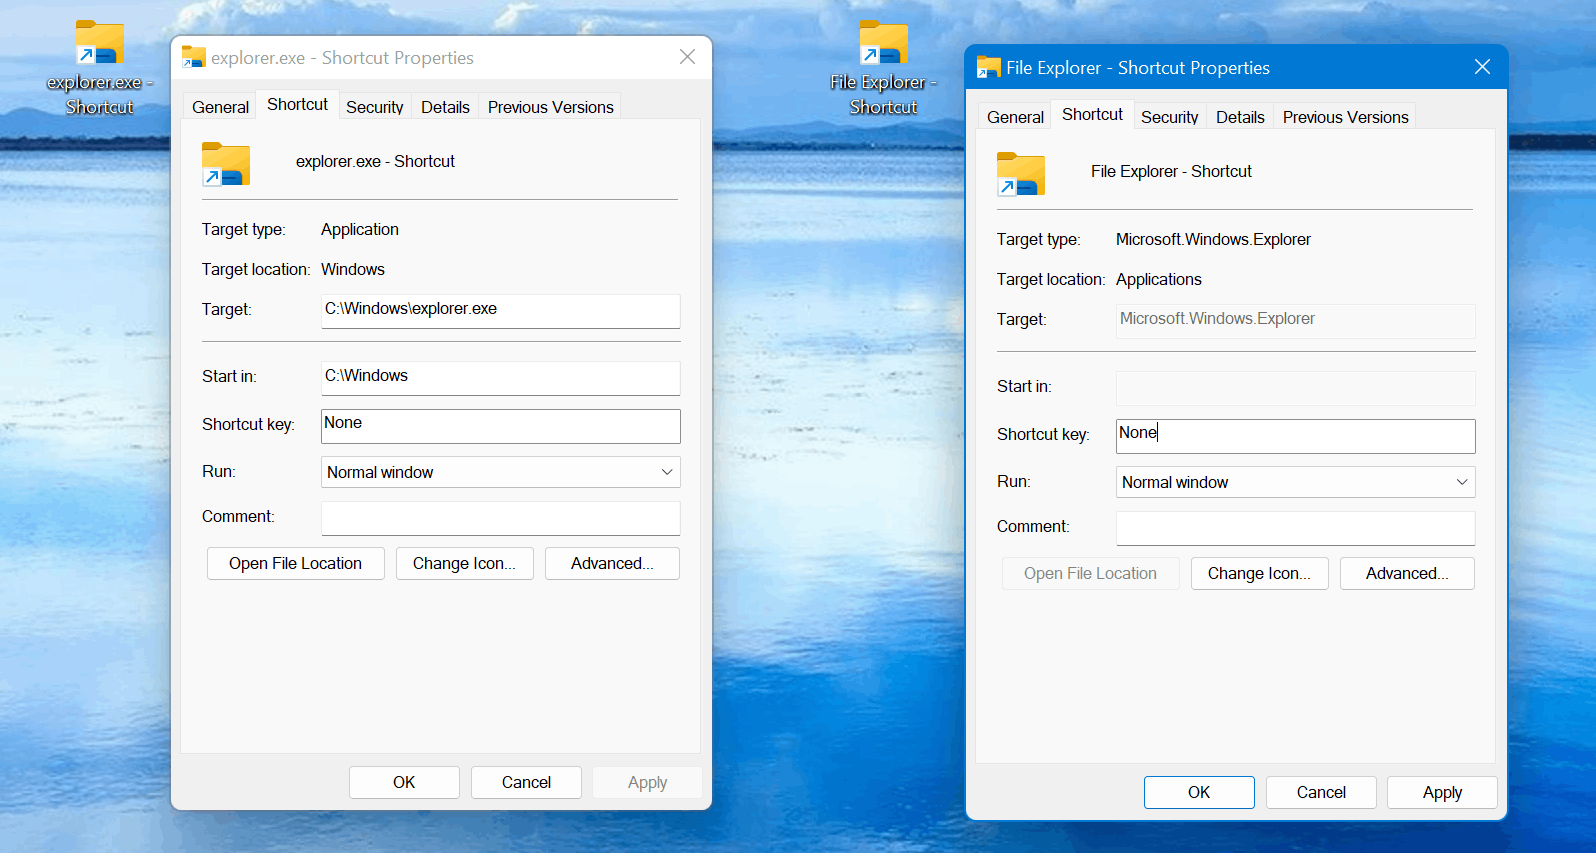This screenshot has height=853, width=1596.
Task: Select the Shortcut tab in explorer.exe properties
Action: 297,104
